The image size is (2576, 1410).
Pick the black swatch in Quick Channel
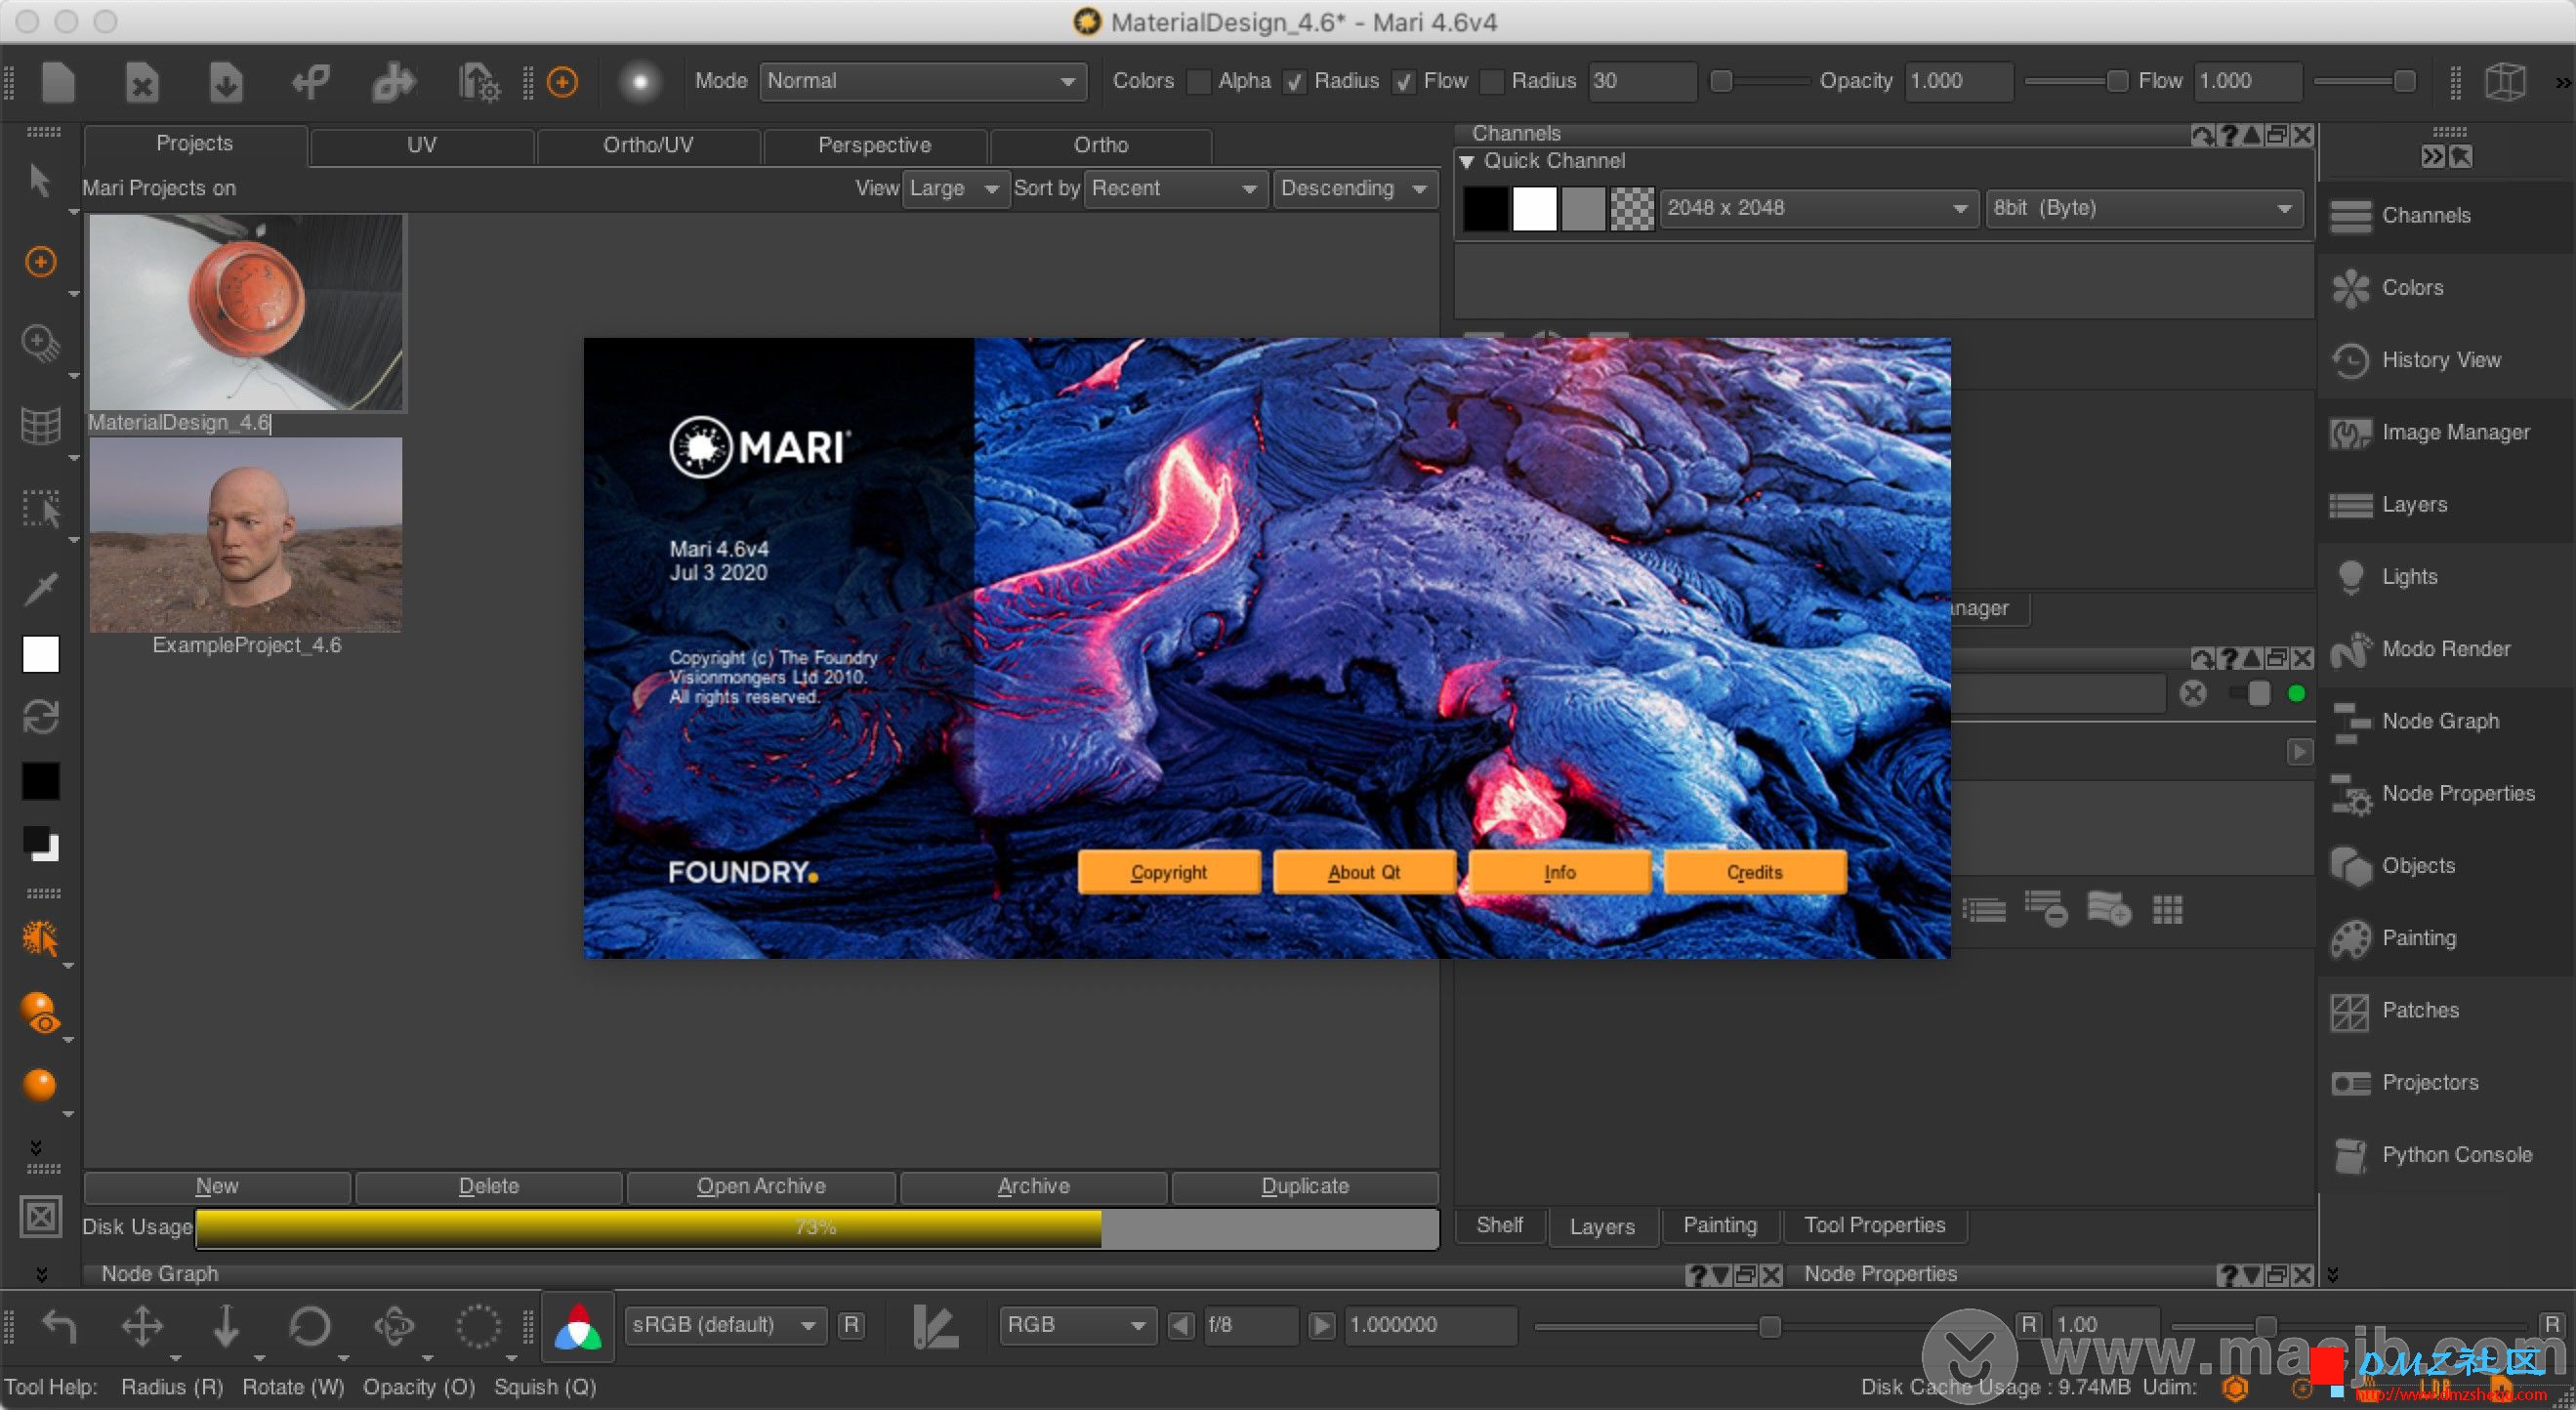click(x=1485, y=208)
